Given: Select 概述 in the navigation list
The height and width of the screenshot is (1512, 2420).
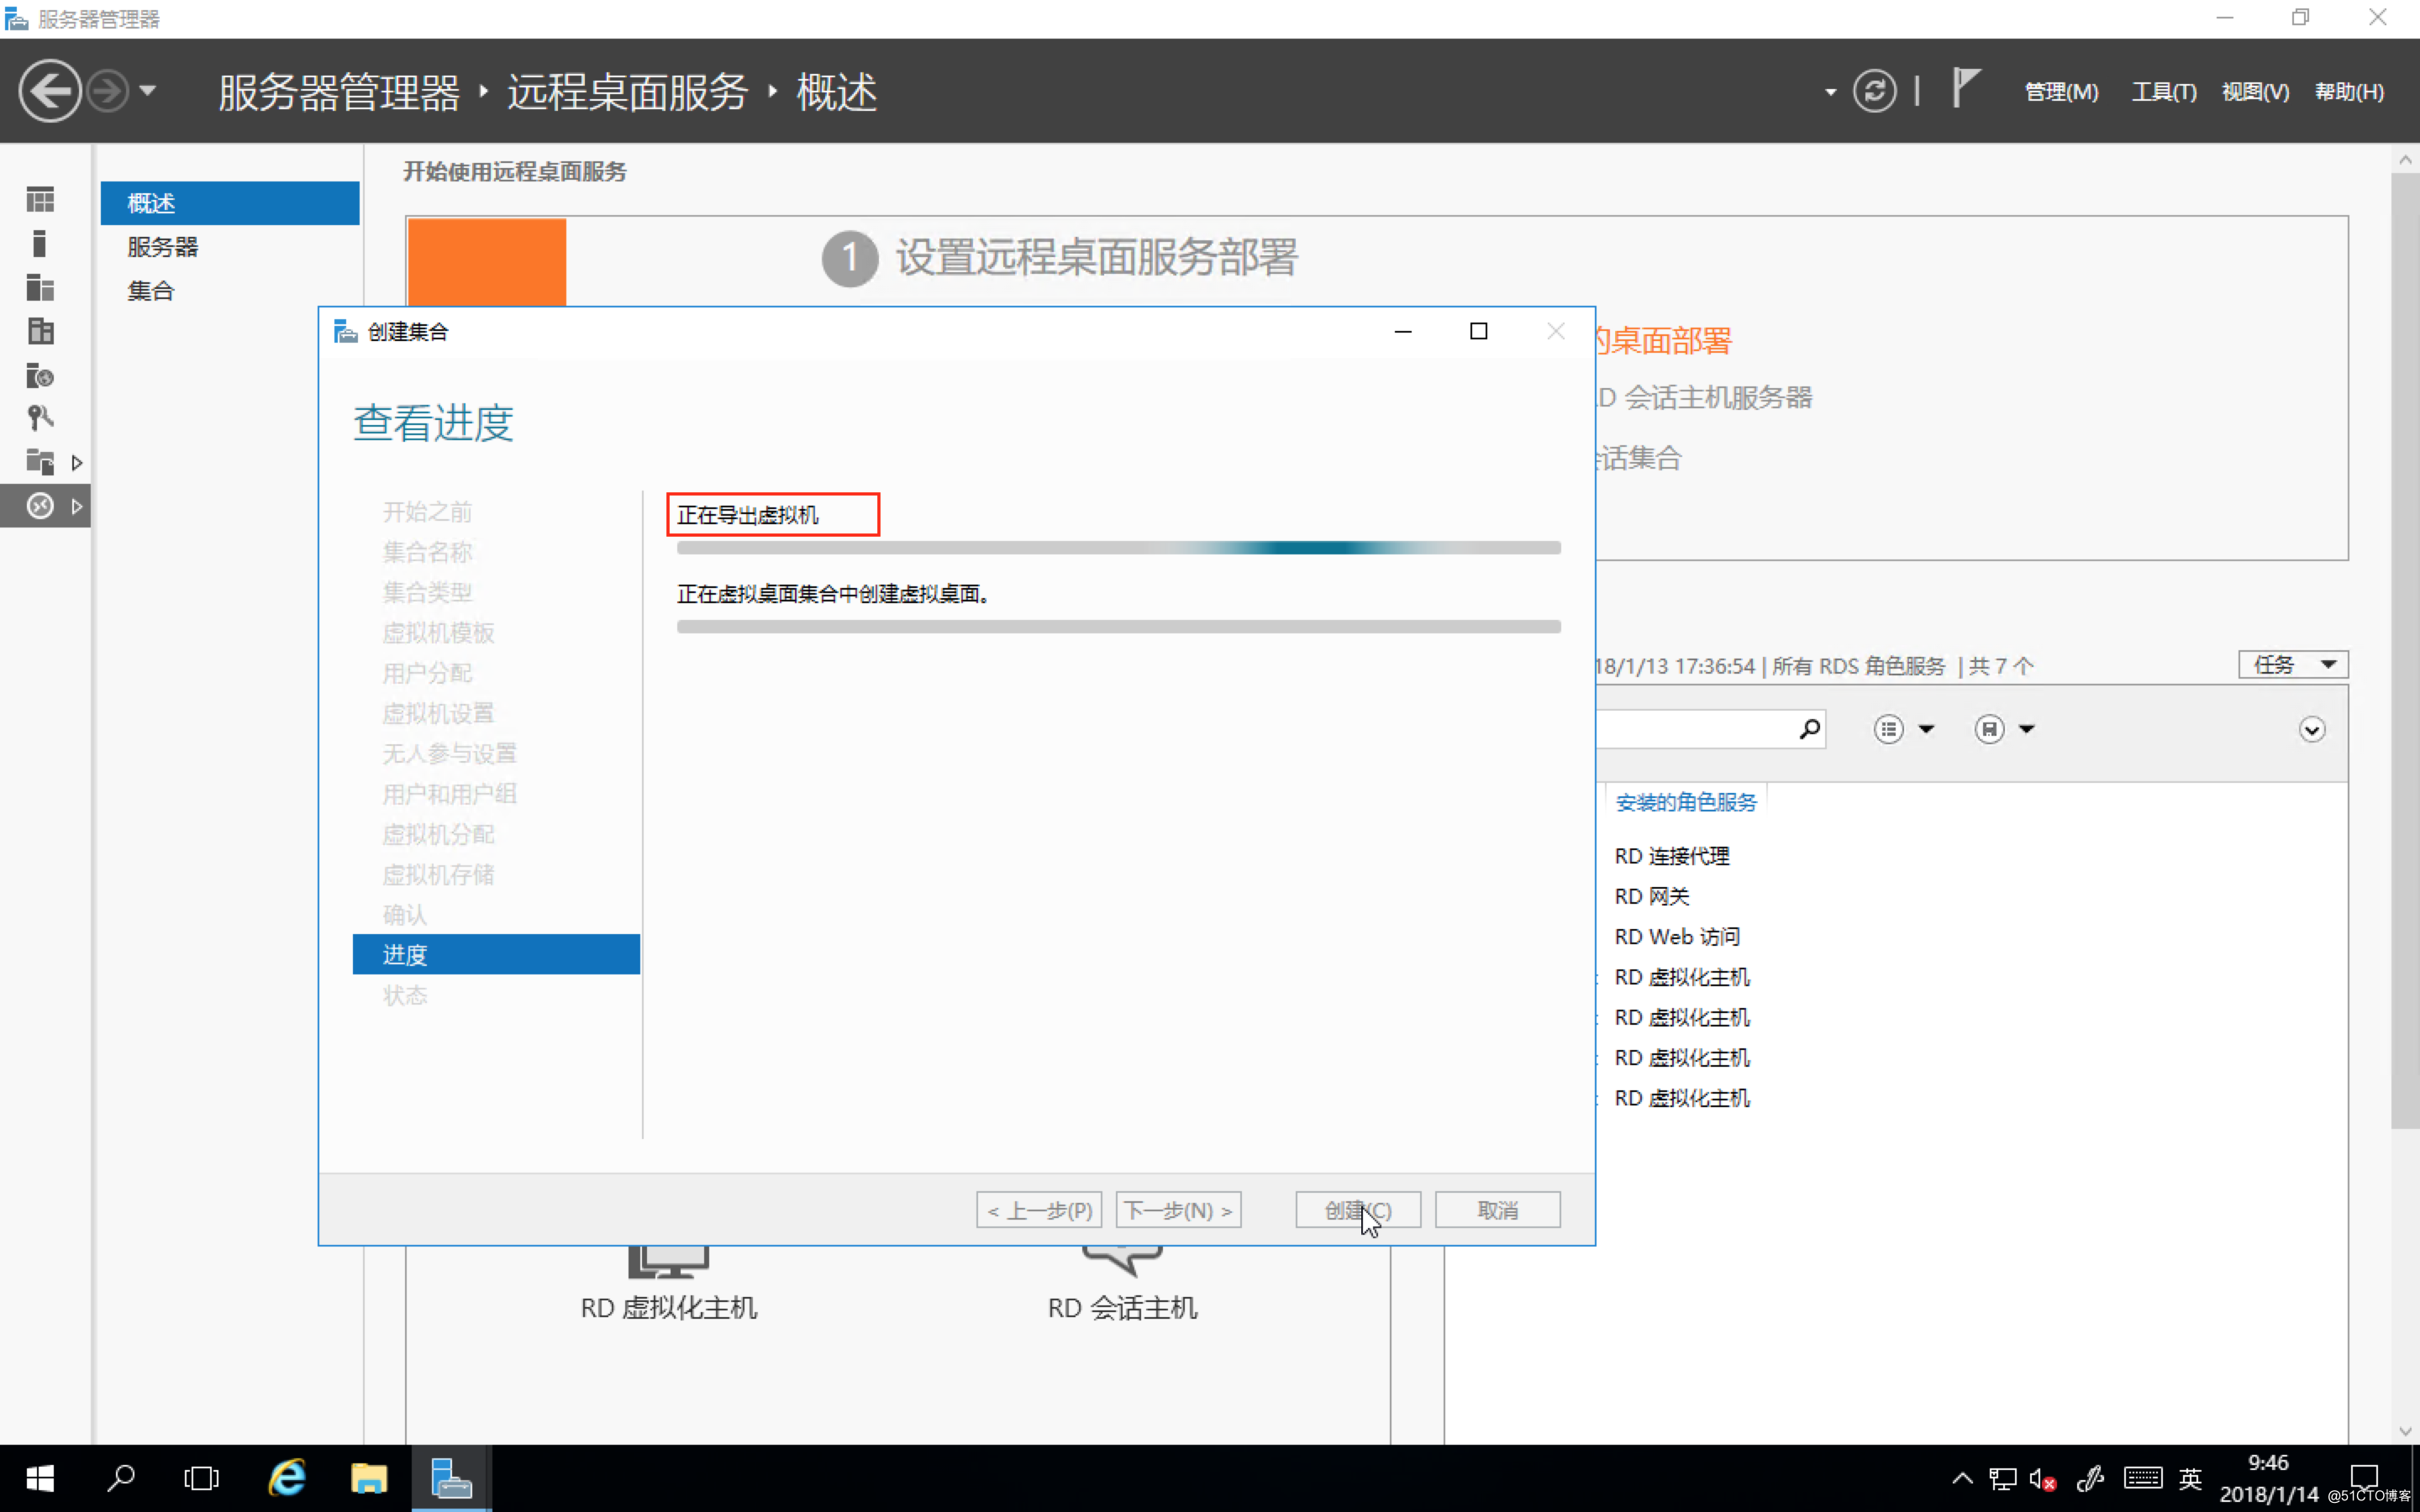Looking at the screenshot, I should pos(230,203).
